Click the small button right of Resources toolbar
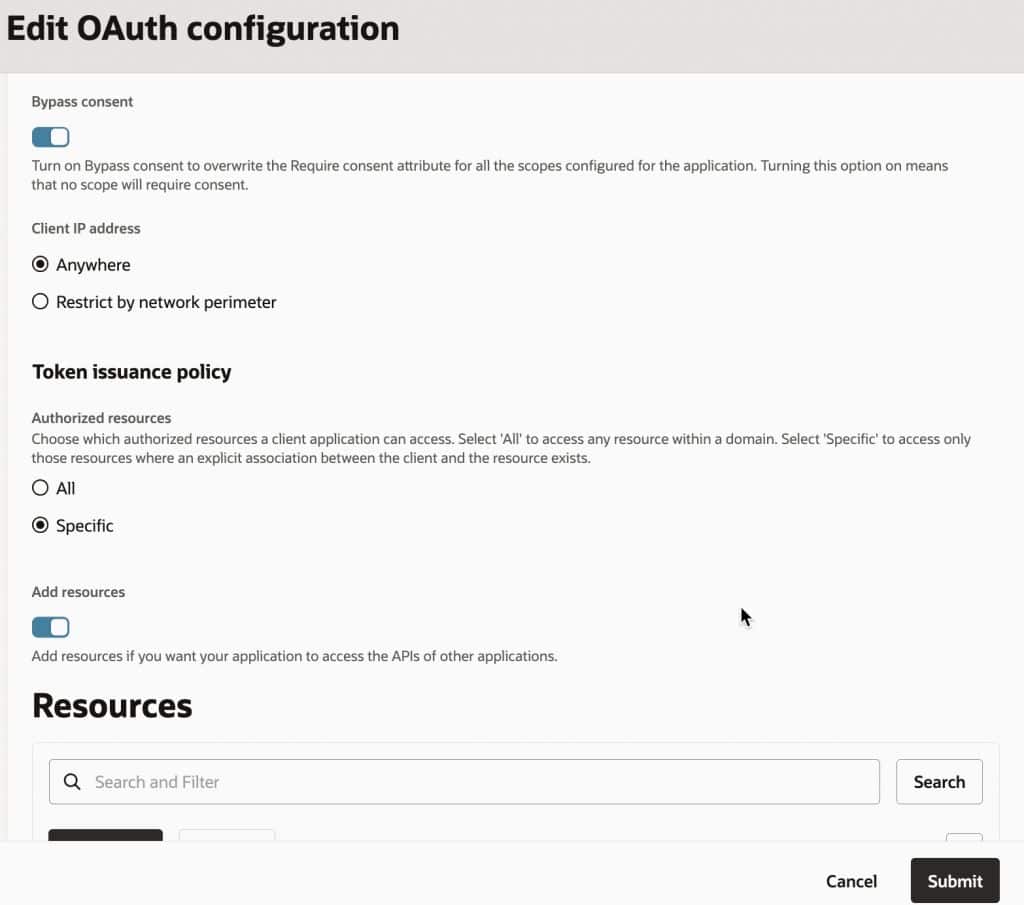Image resolution: width=1024 pixels, height=905 pixels. (x=964, y=837)
